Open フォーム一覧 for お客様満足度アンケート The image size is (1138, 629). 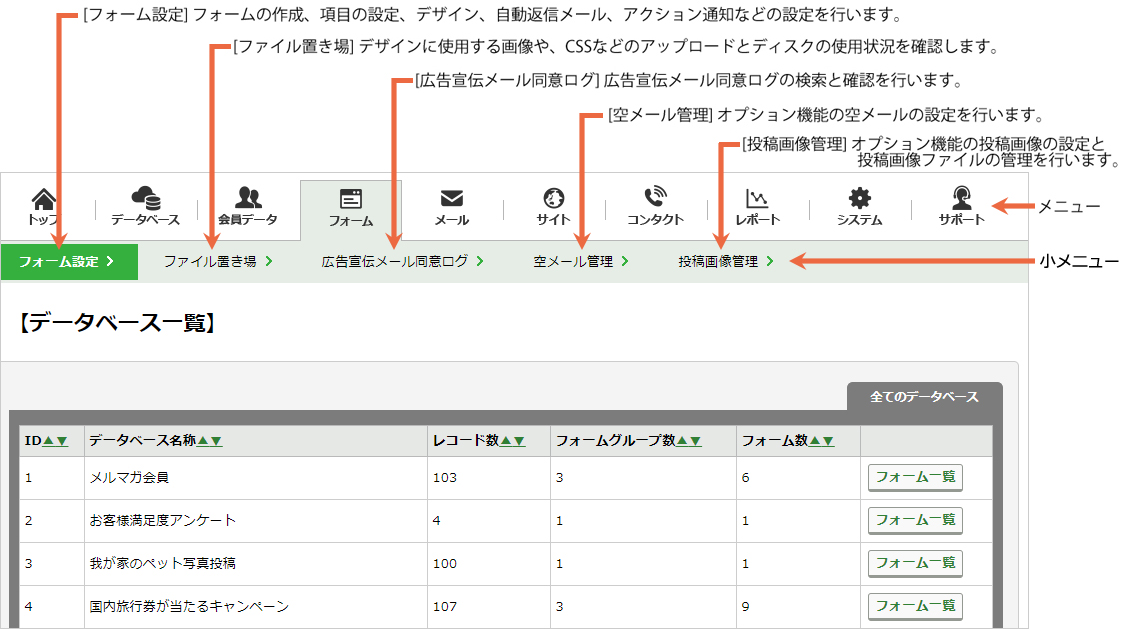click(915, 520)
